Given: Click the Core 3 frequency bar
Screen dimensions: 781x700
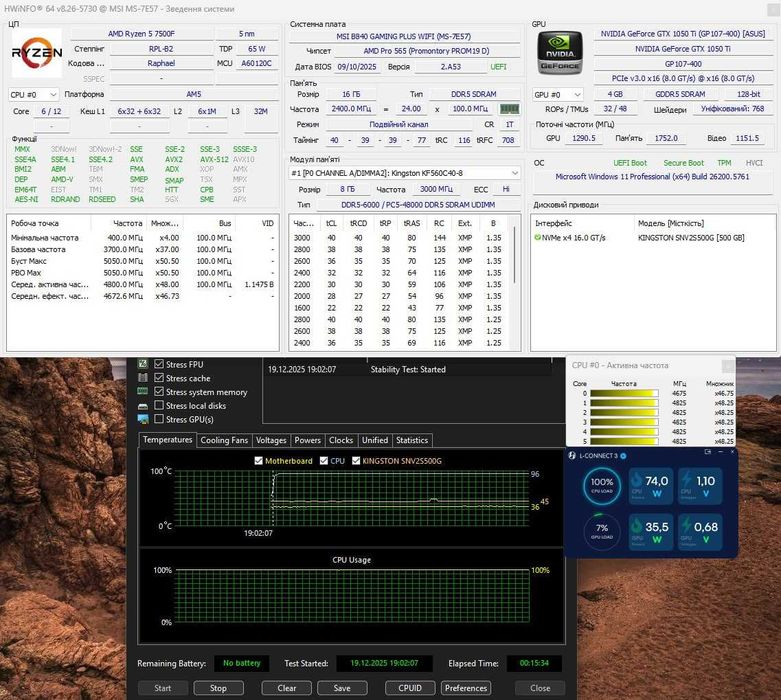Looking at the screenshot, I should tap(624, 422).
